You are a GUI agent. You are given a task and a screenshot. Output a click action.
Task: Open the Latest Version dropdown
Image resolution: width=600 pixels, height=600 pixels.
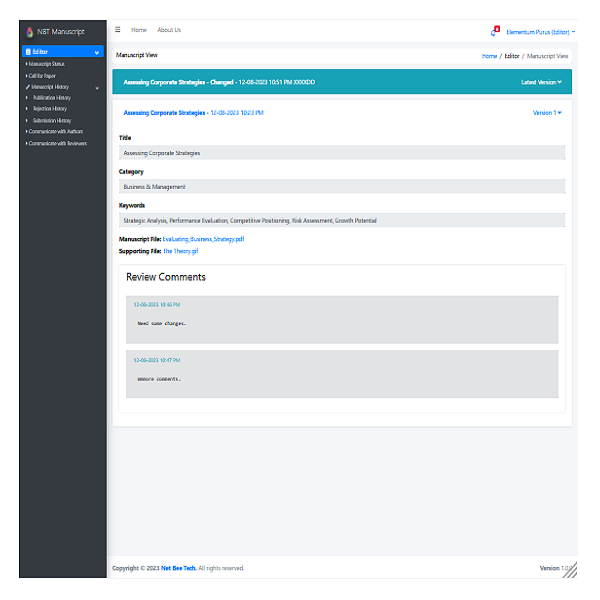[x=541, y=82]
